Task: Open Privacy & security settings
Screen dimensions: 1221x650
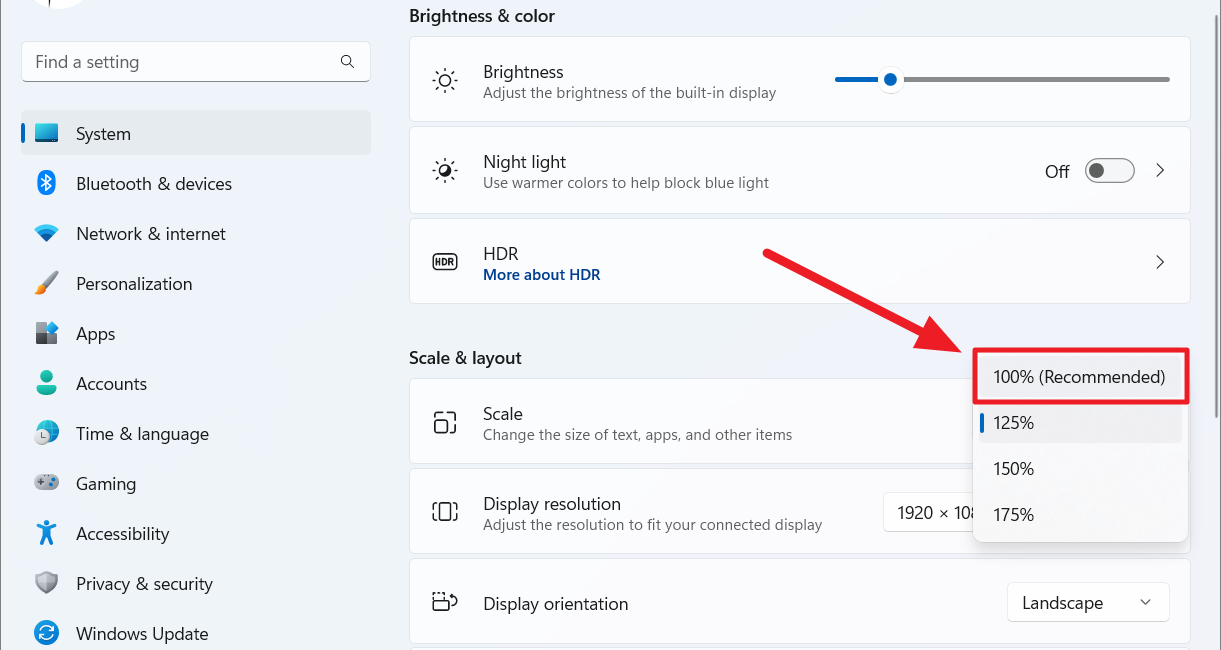Action: (196, 583)
